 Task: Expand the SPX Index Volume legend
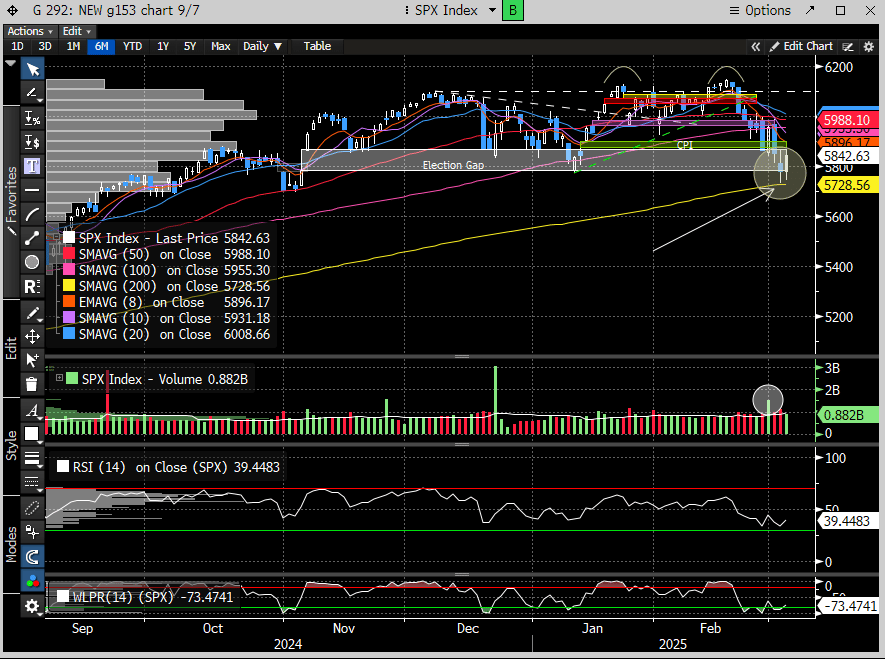pos(59,377)
